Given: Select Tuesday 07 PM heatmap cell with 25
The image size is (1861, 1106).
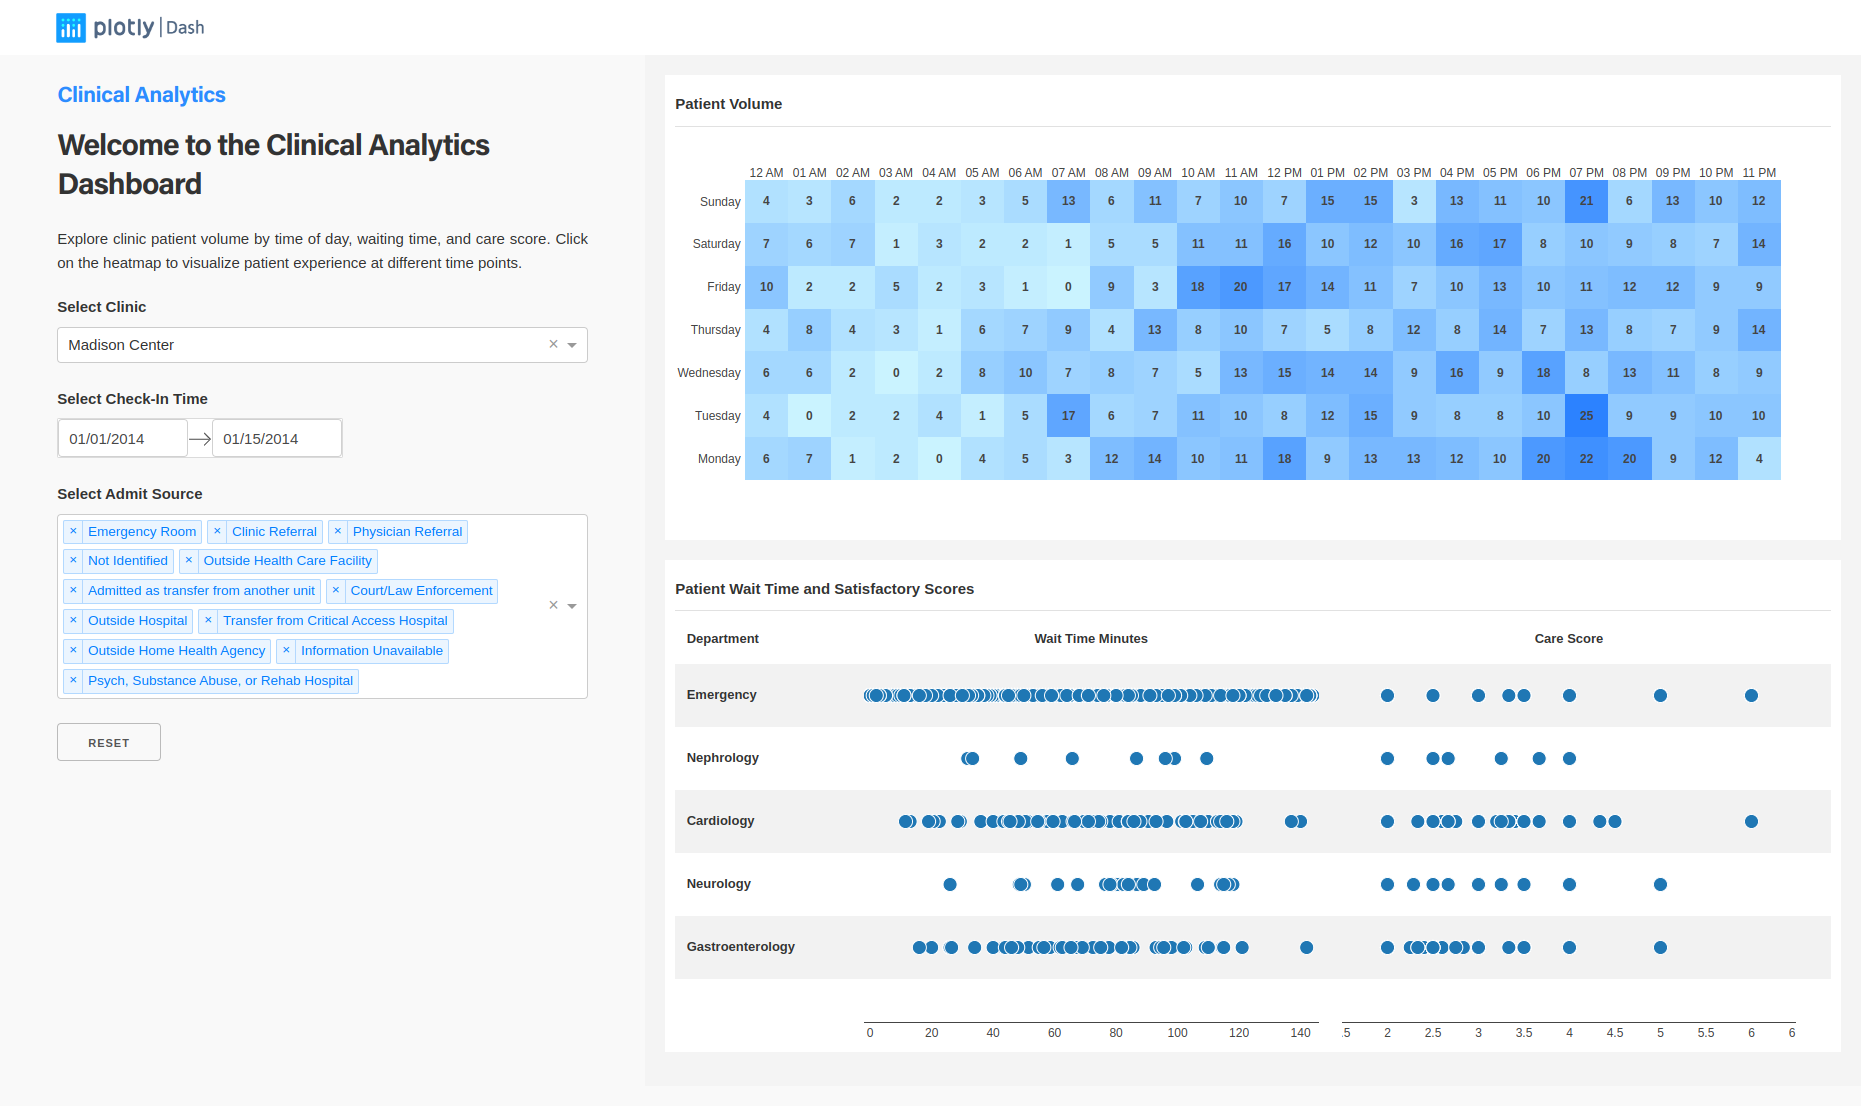Looking at the screenshot, I should (1586, 416).
